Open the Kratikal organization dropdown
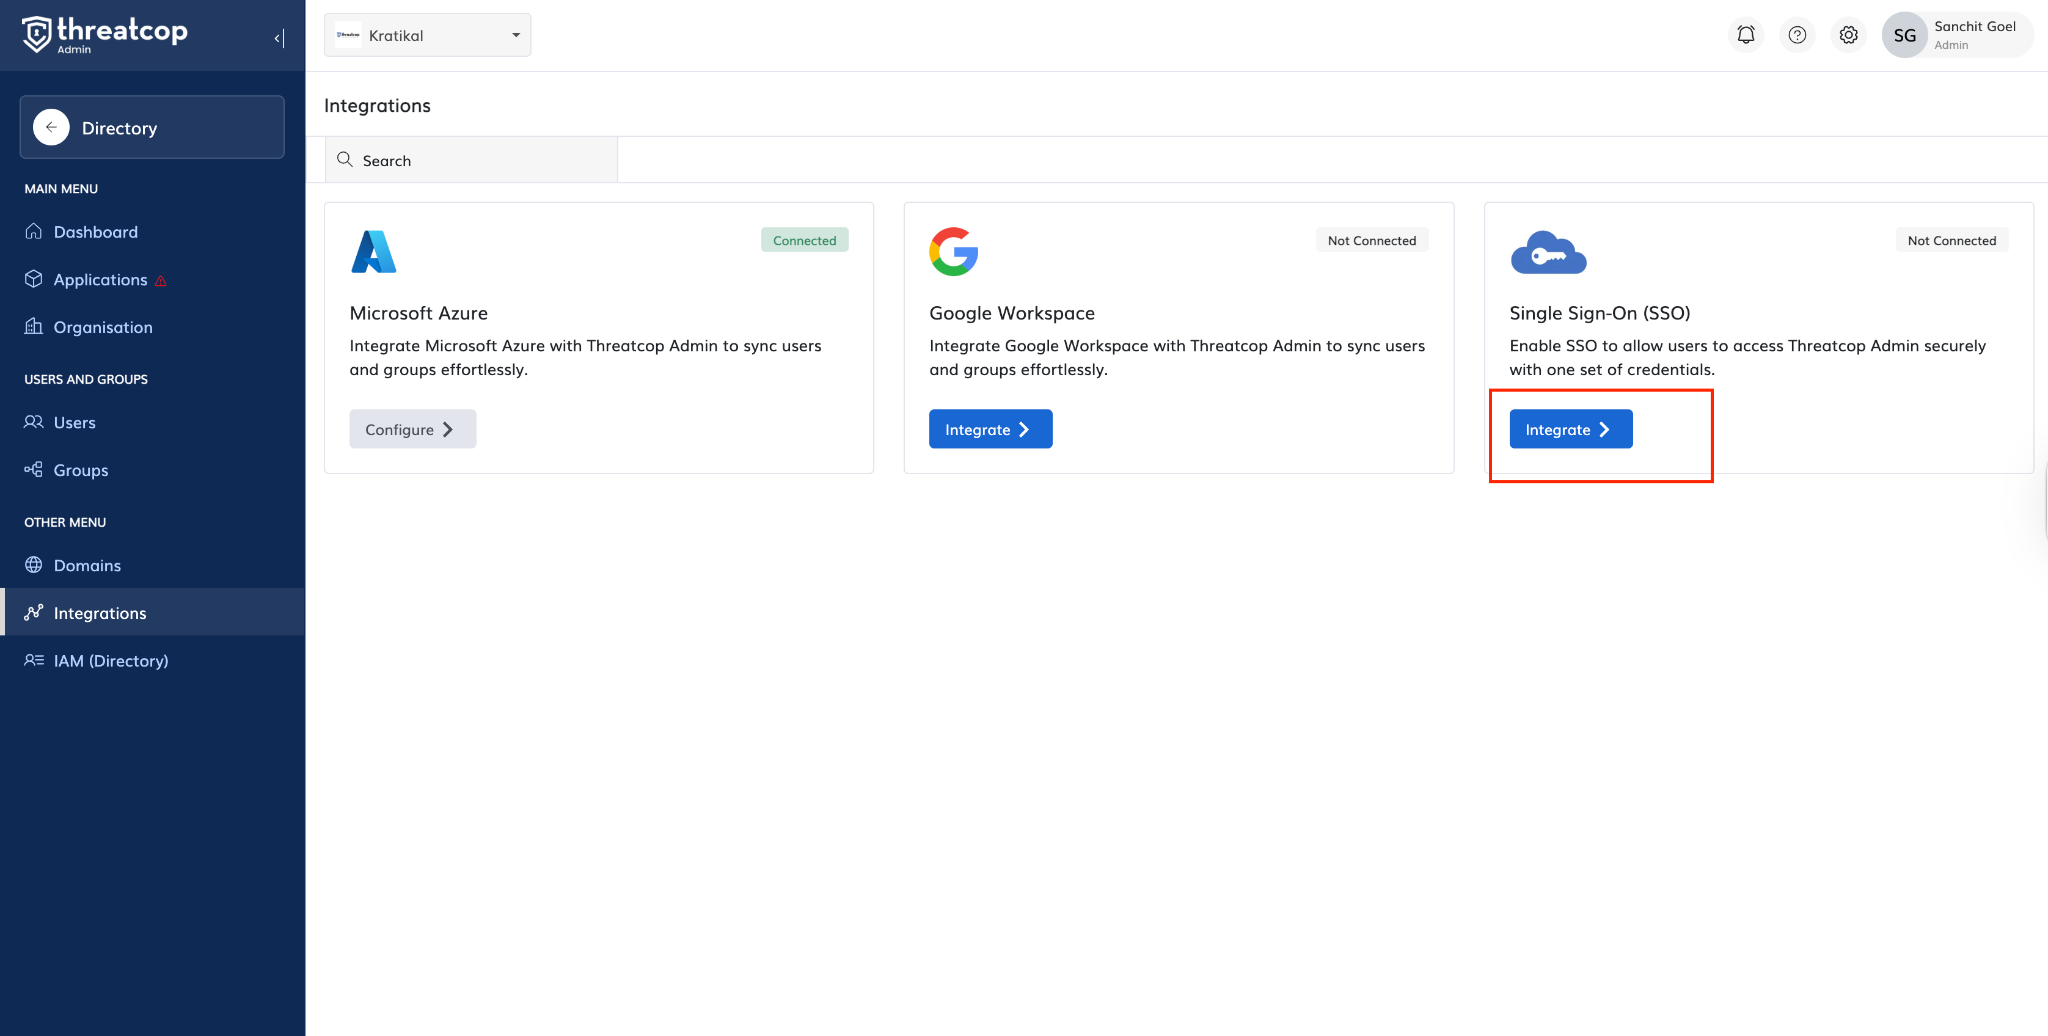The height and width of the screenshot is (1036, 2048). (427, 35)
